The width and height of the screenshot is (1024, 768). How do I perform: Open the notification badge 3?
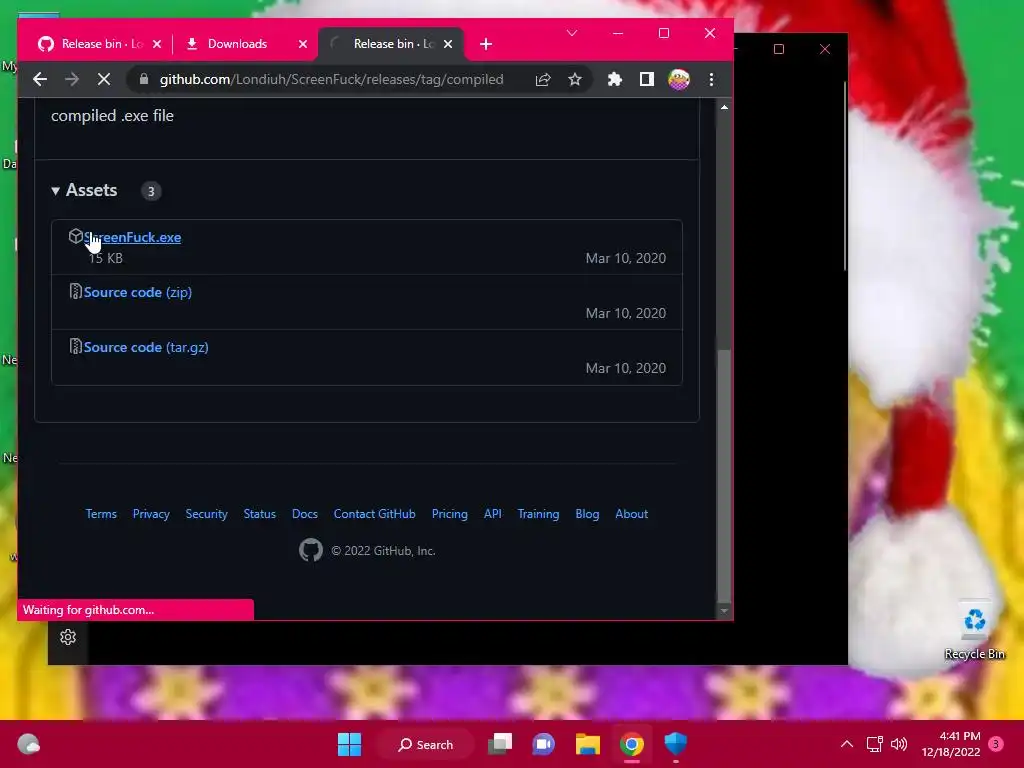click(x=996, y=744)
